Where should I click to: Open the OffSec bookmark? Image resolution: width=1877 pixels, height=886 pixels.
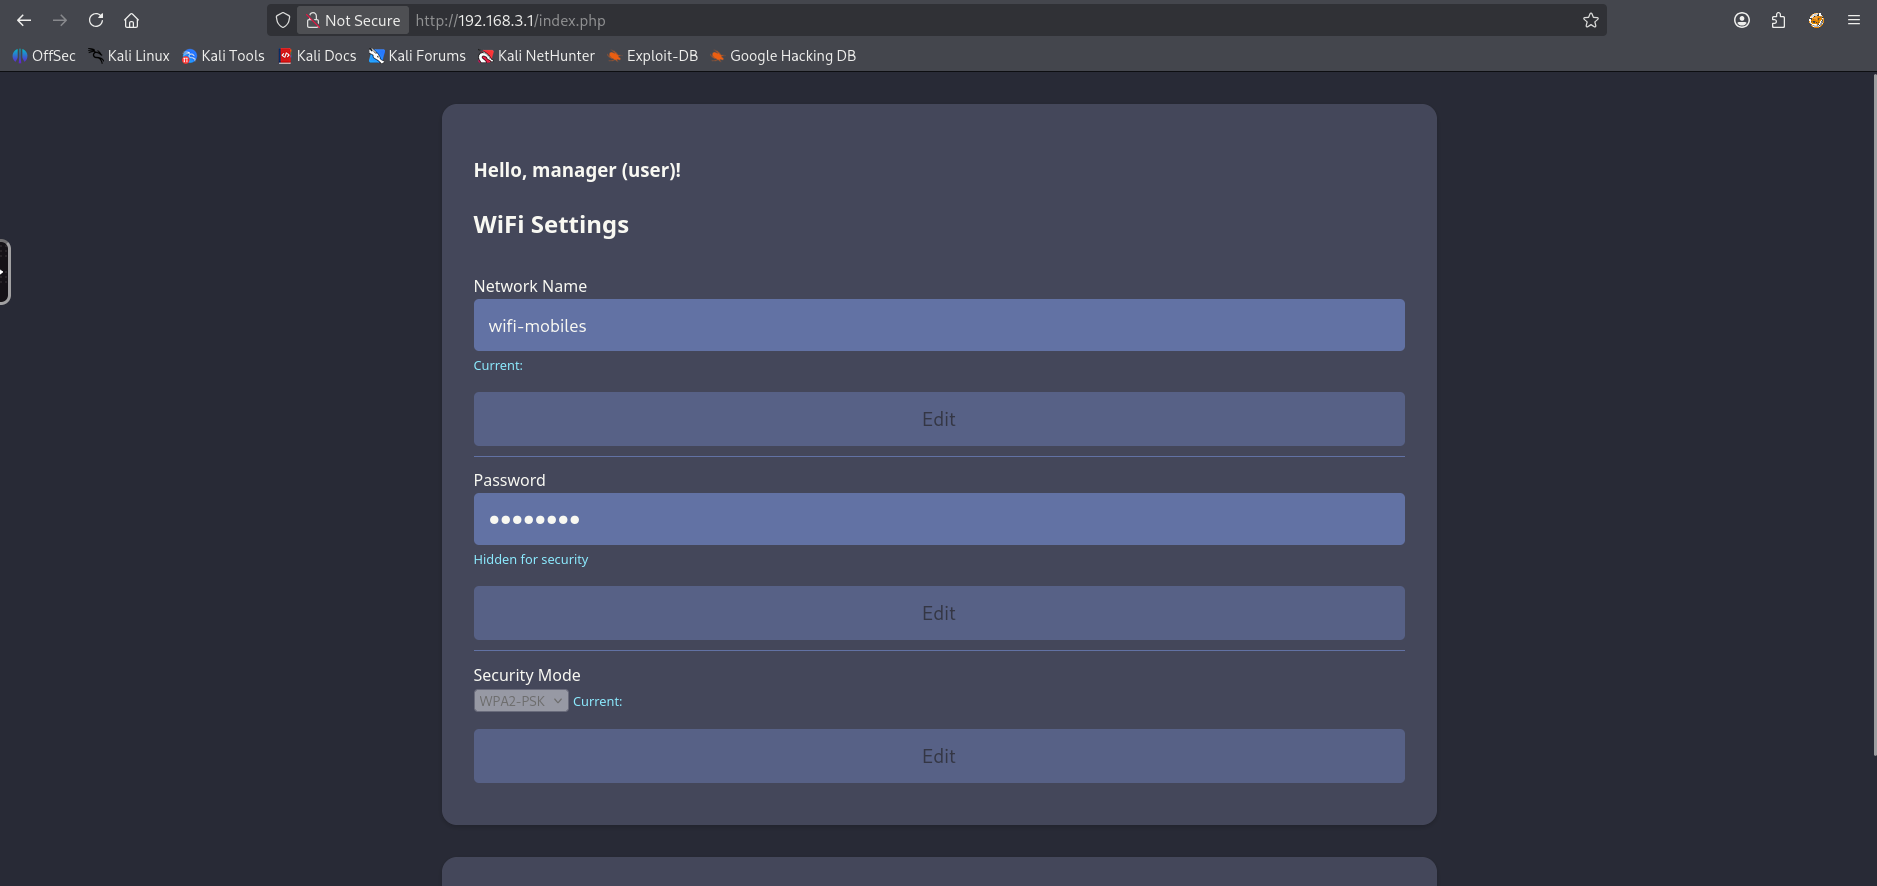[x=44, y=56]
